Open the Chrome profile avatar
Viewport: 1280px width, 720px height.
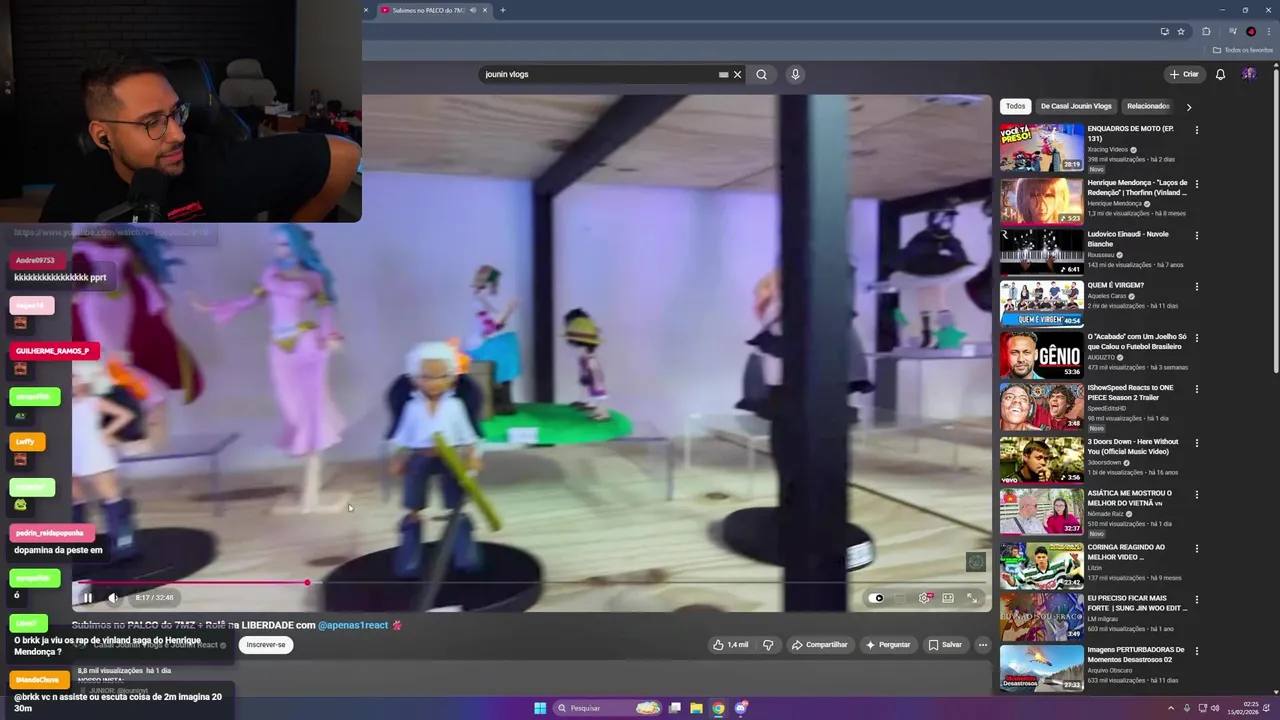pos(1251,31)
